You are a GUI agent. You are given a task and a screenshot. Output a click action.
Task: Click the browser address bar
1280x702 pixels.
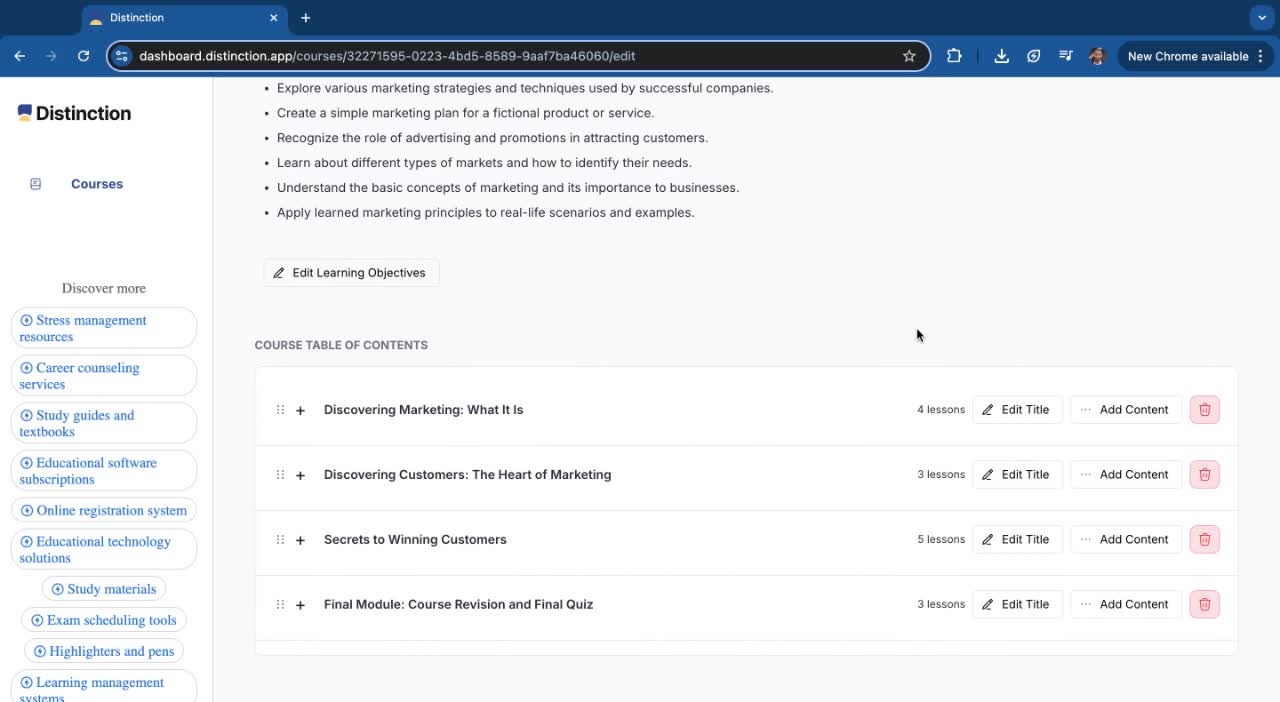point(500,56)
